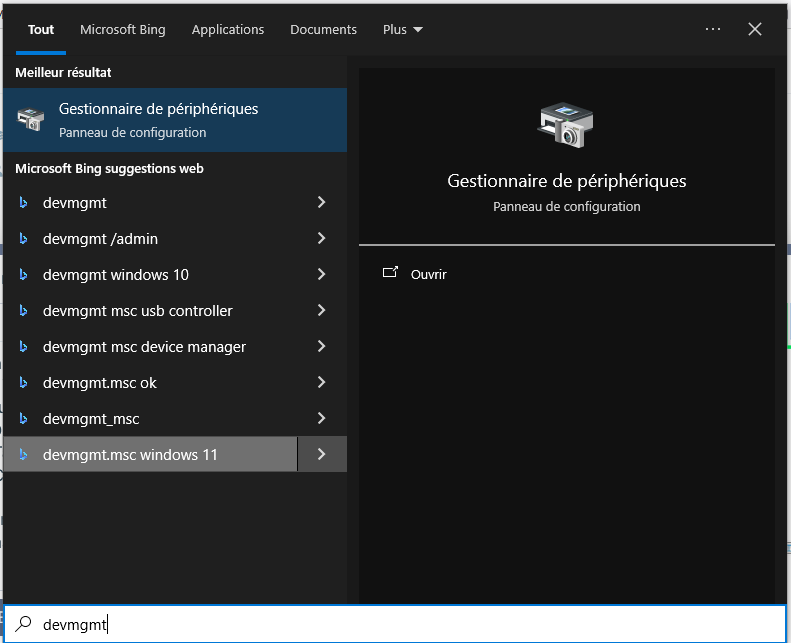Open the devmgmt msc device manager suggestion
The image size is (791, 643).
[x=144, y=347]
